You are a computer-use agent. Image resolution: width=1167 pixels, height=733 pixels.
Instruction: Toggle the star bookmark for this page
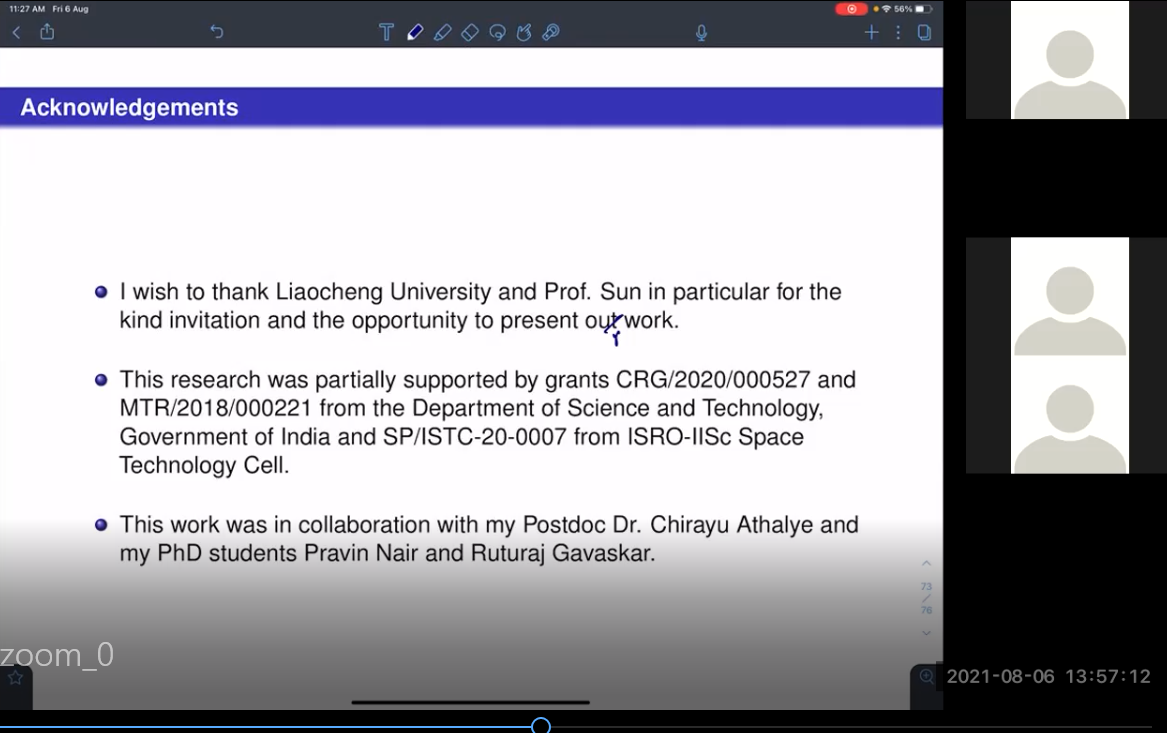(x=16, y=678)
